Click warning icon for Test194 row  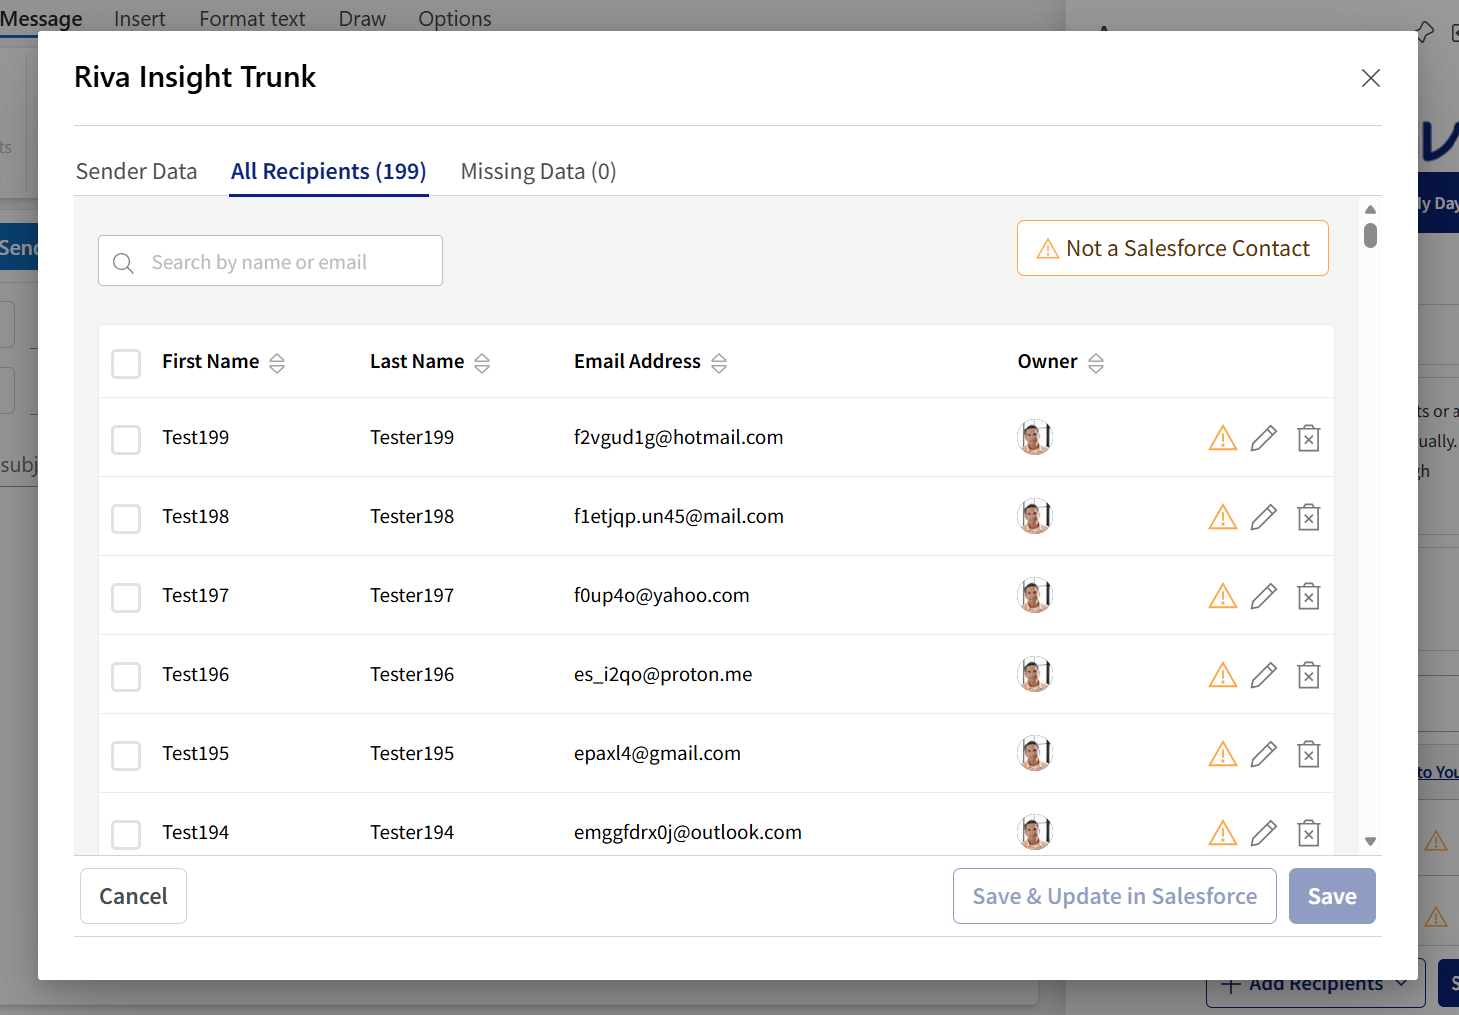click(x=1222, y=833)
